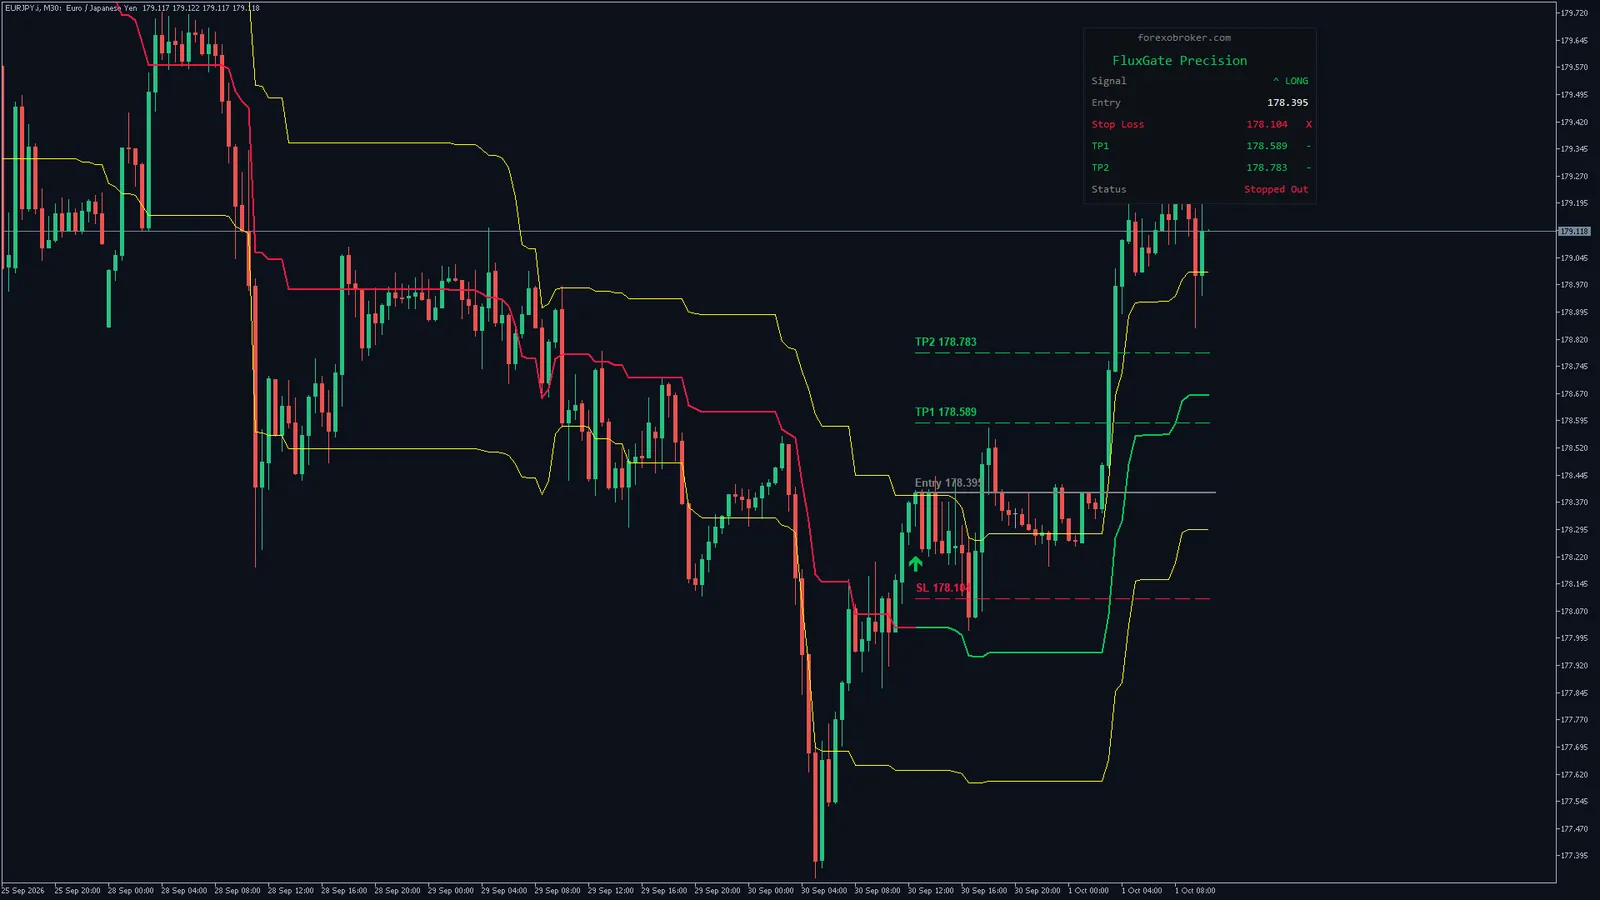Click the Entry 178.395 label on the chart
Screen dimensions: 1600x900
tap(947, 483)
